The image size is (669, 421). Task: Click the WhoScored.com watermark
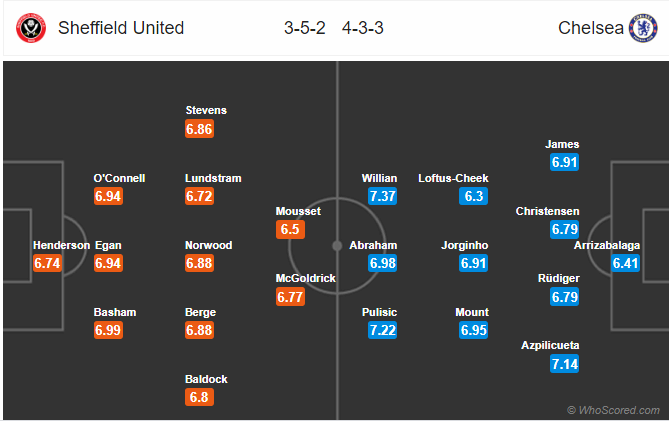click(x=614, y=410)
